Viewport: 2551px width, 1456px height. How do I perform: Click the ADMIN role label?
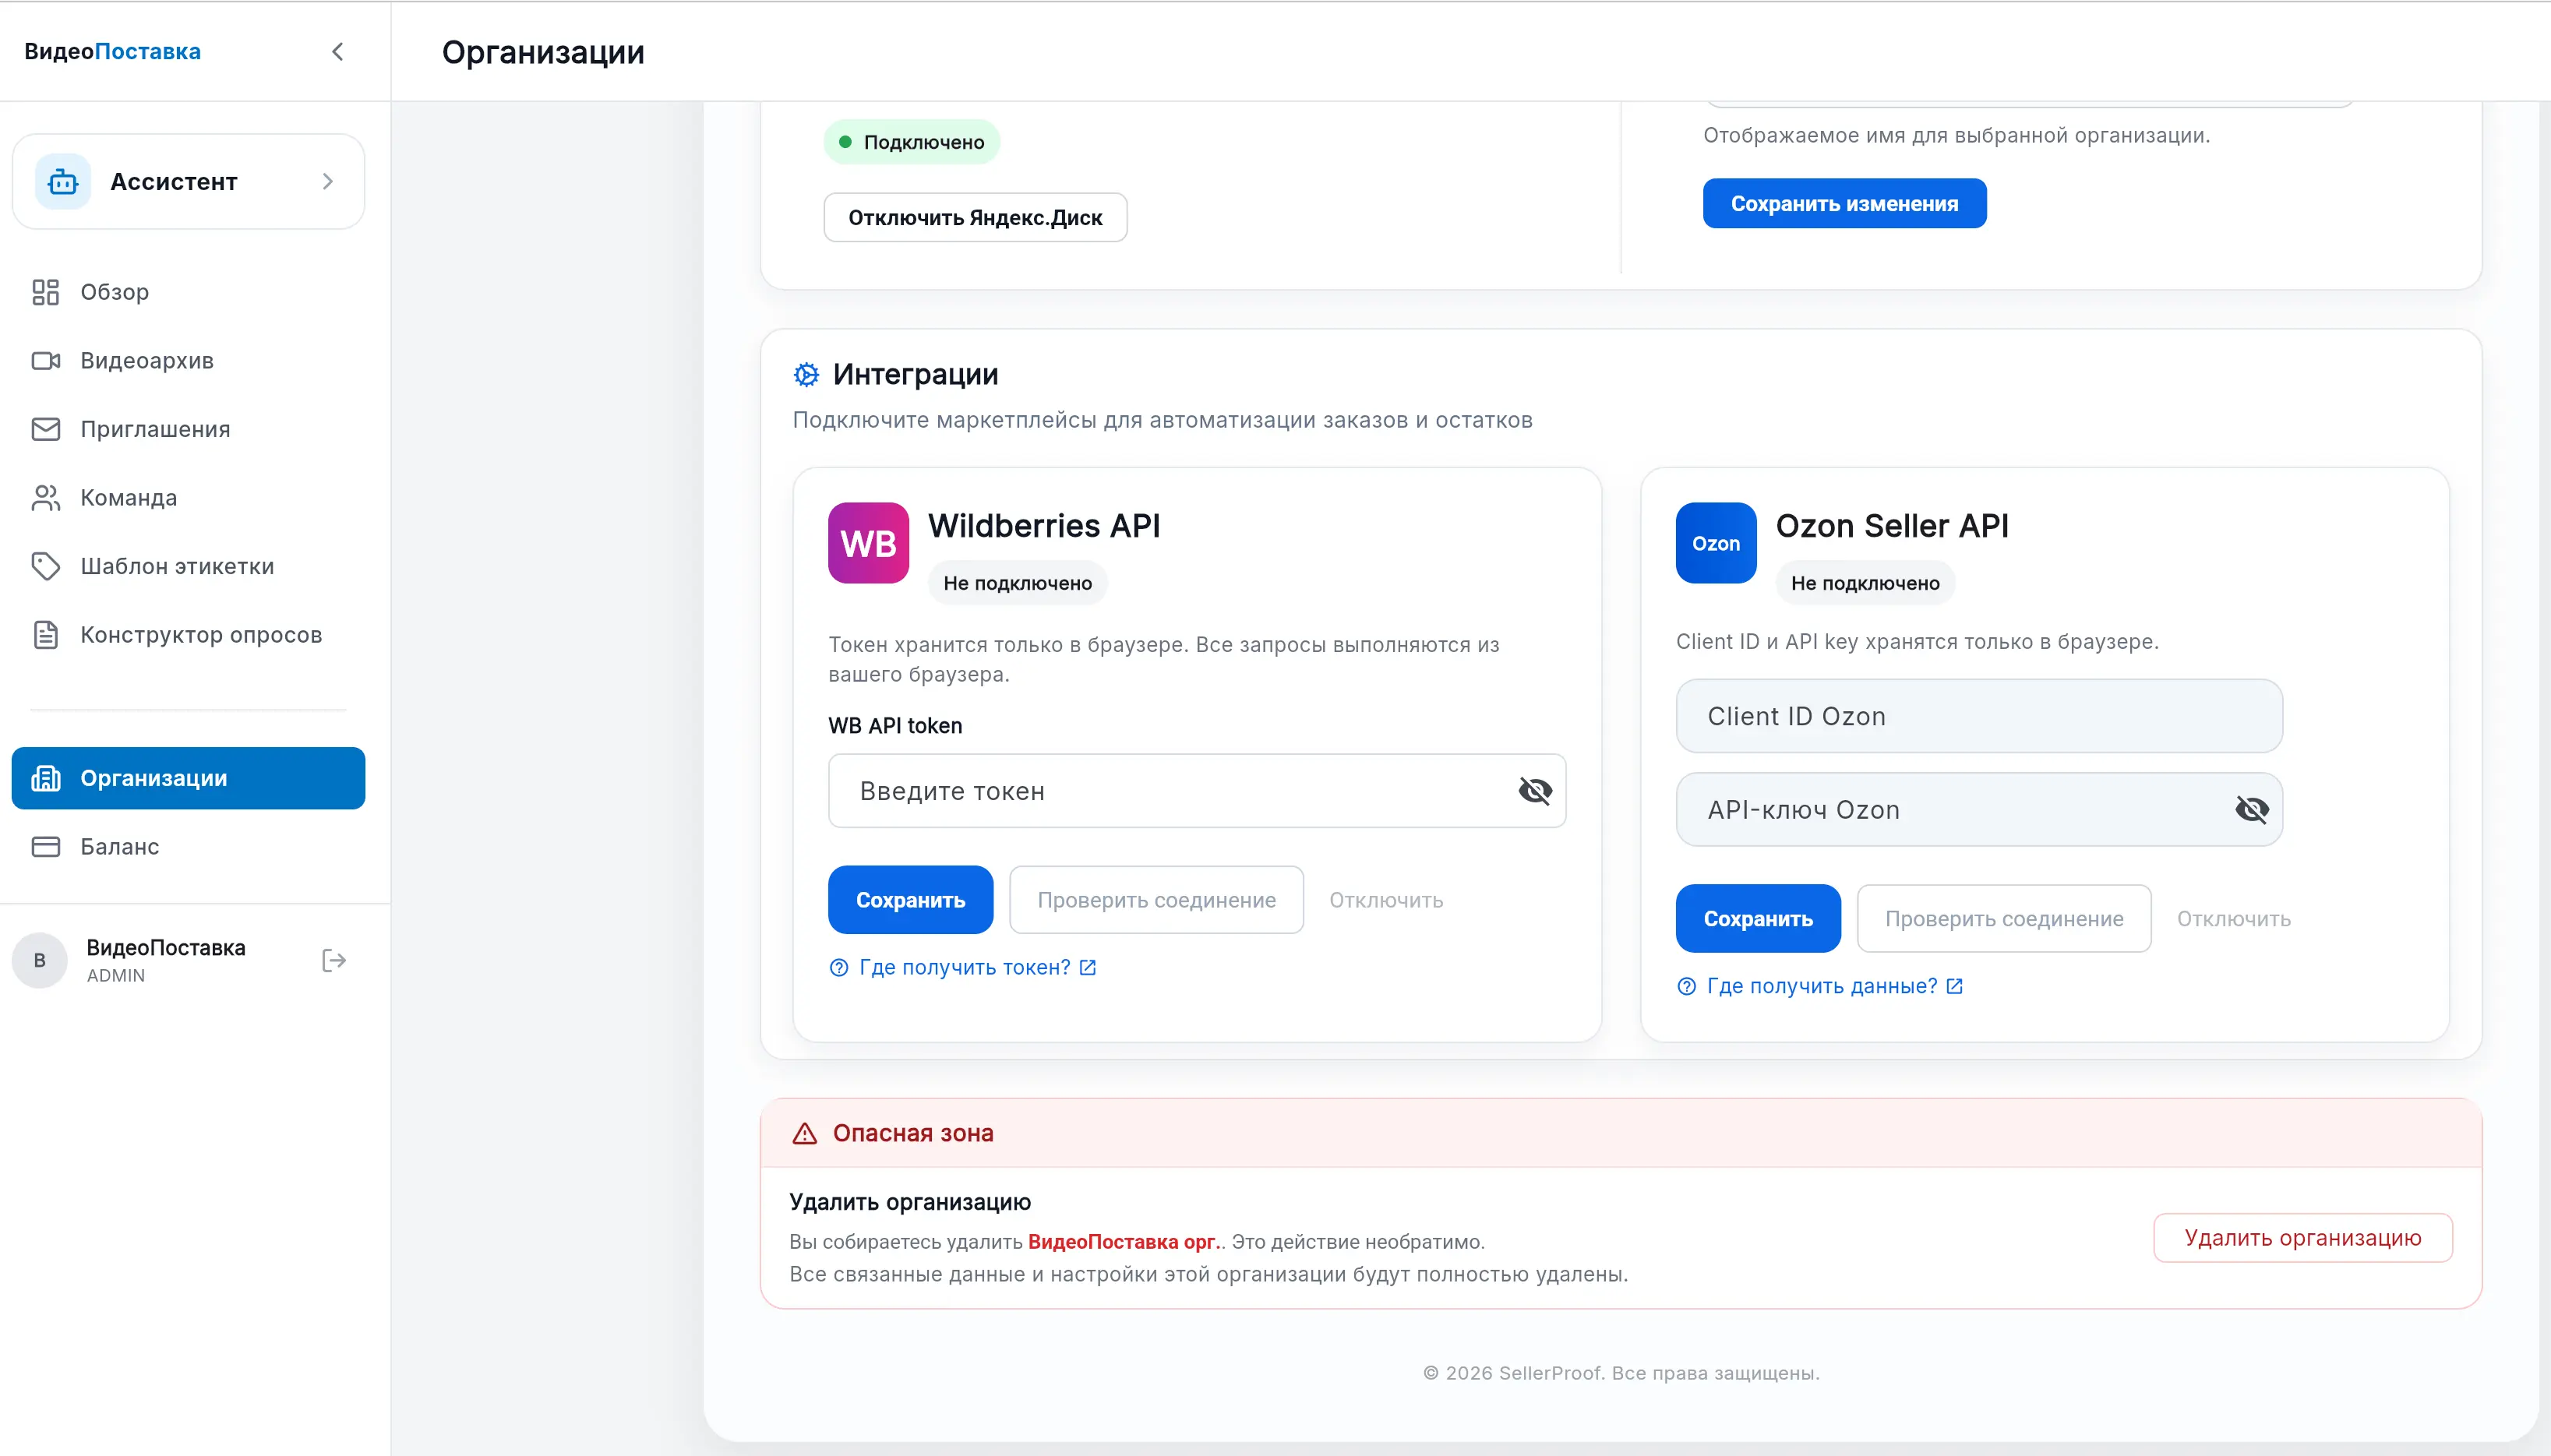coord(116,976)
